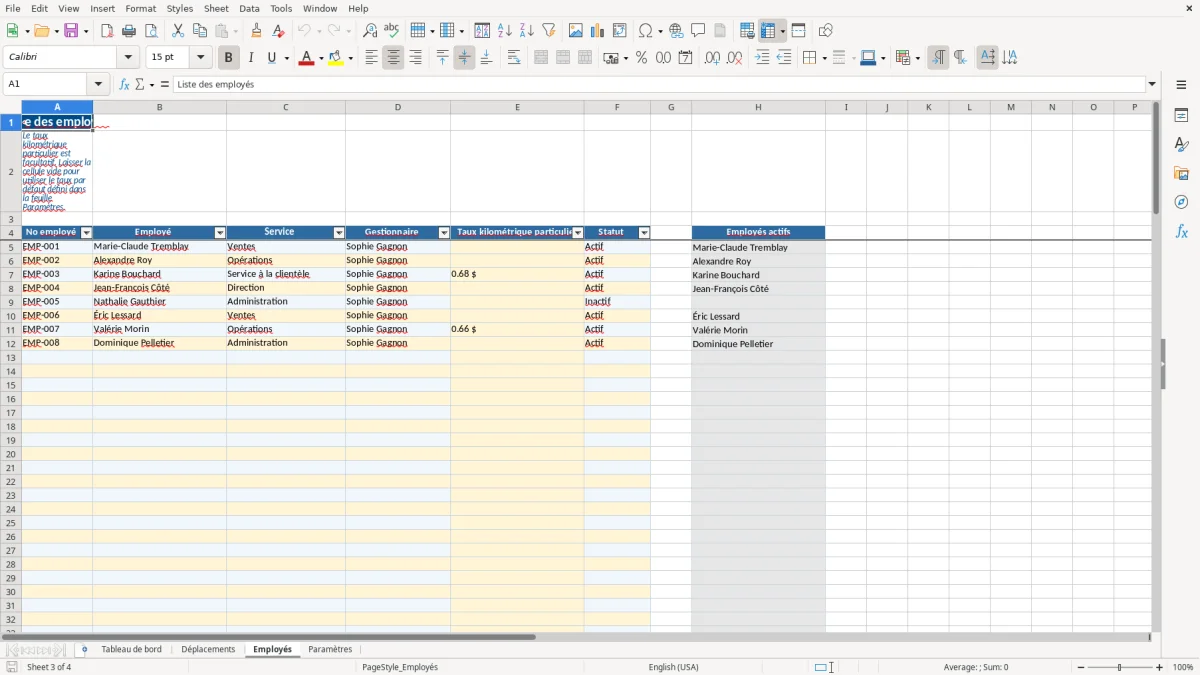
Task: Click into the formula input line
Action: pyautogui.click(x=658, y=85)
